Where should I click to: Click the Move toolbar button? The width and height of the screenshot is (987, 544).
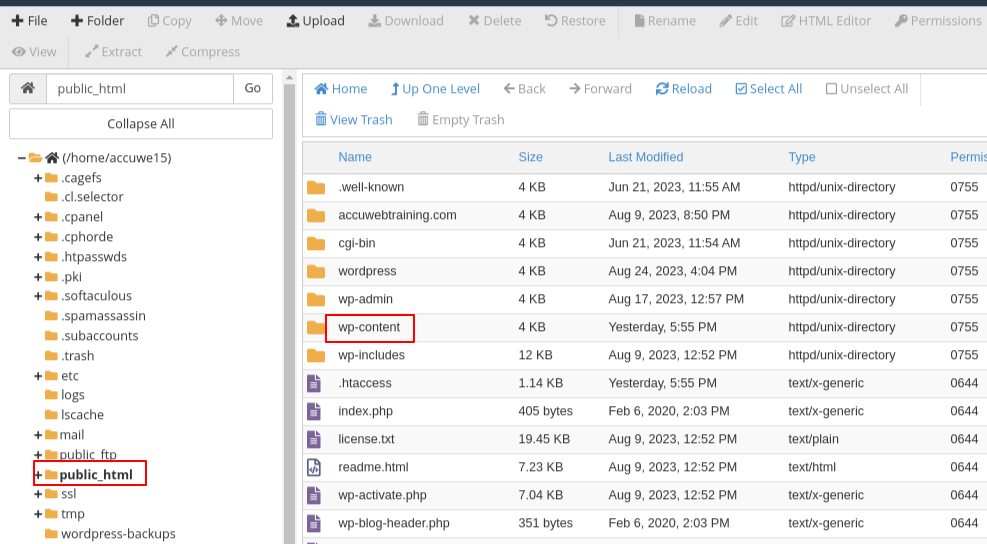click(x=239, y=21)
